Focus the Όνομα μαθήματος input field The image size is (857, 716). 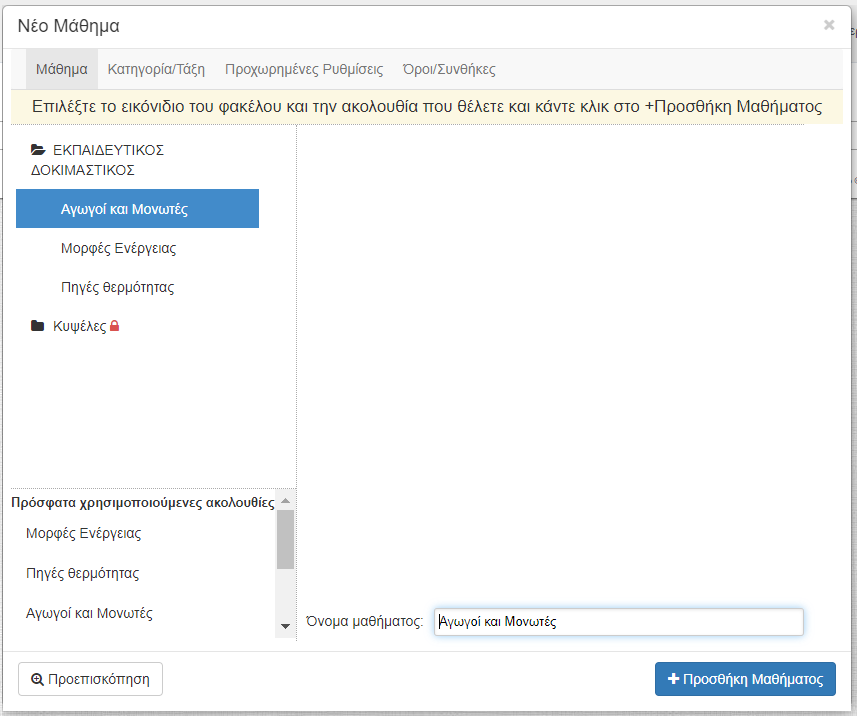[x=619, y=622]
